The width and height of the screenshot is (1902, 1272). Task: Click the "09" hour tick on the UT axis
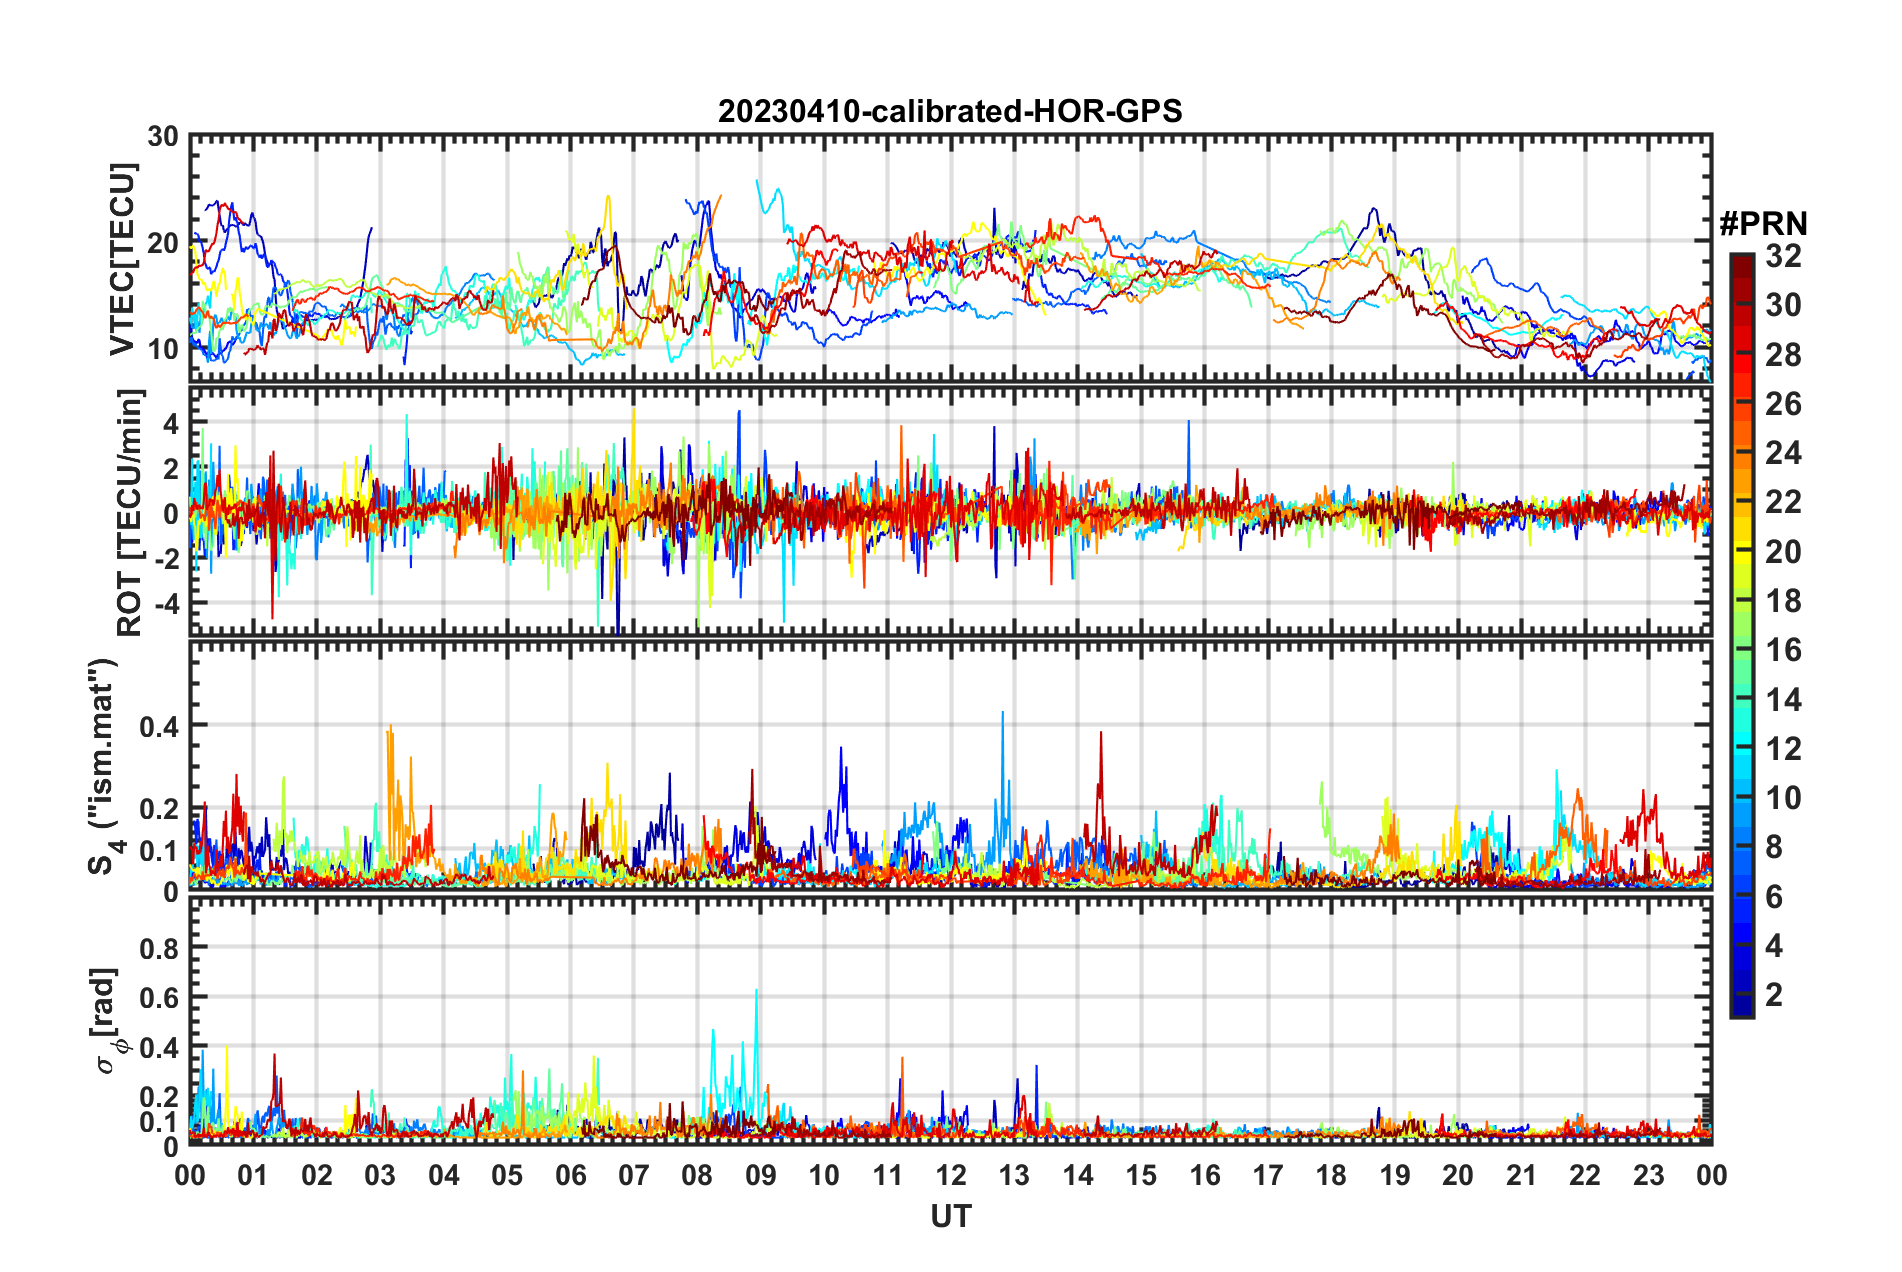point(761,1175)
